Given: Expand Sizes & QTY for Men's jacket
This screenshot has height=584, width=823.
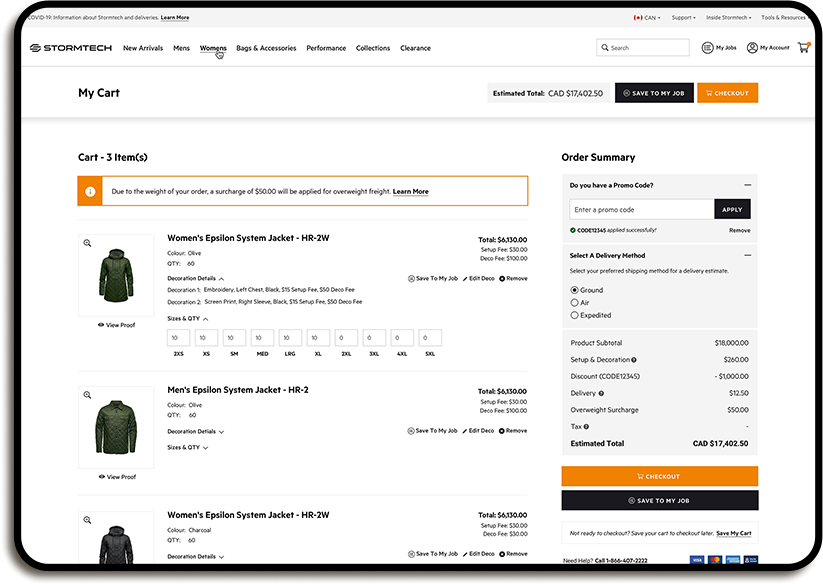Looking at the screenshot, I should pos(188,448).
